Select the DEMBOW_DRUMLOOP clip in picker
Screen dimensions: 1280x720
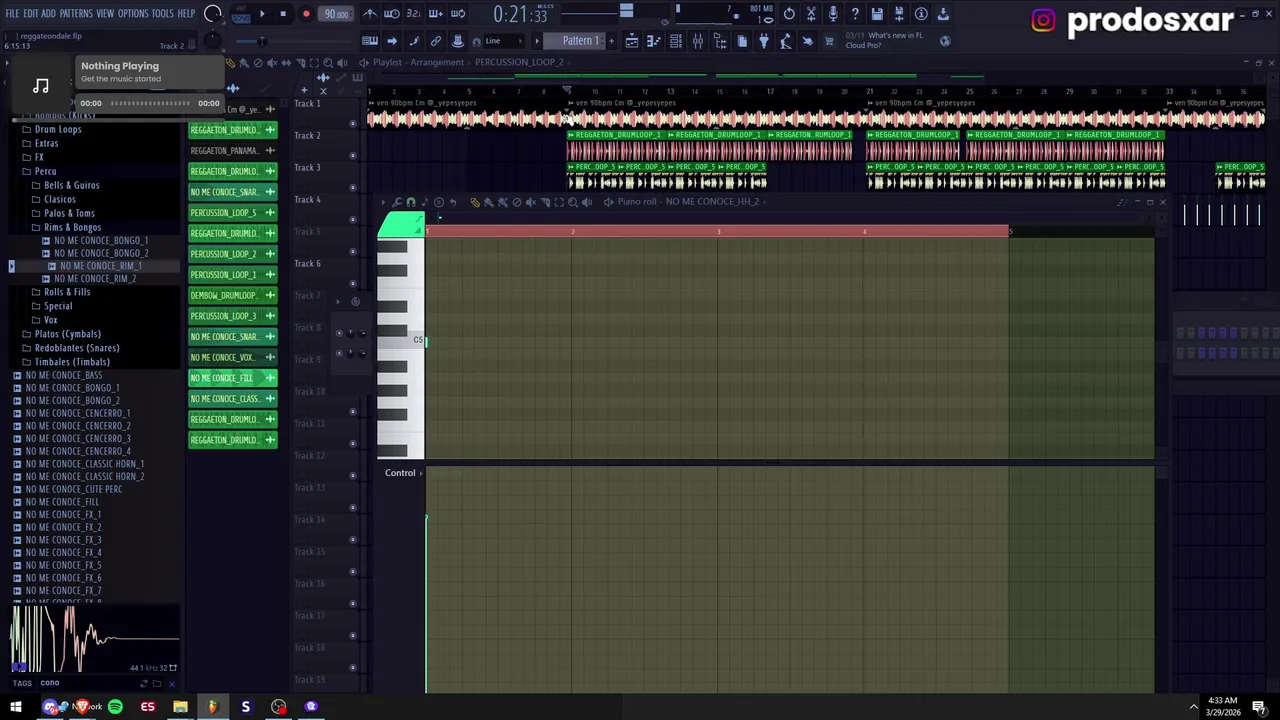click(232, 295)
